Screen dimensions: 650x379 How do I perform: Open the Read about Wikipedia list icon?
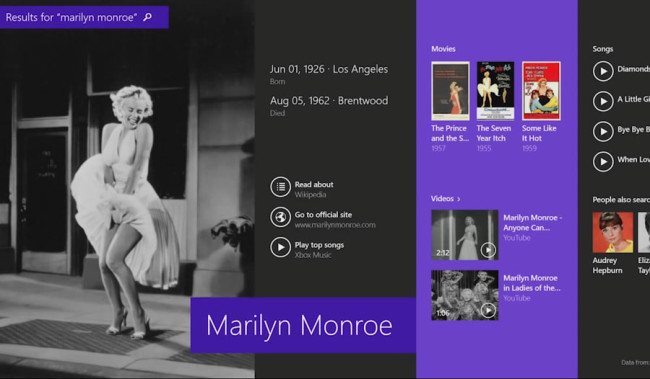tap(281, 187)
